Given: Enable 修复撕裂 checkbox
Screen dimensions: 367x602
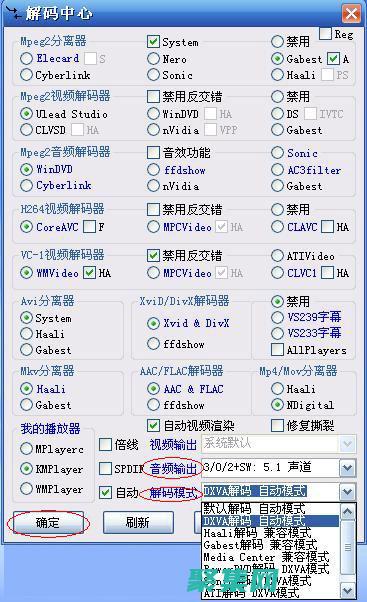Looking at the screenshot, I should point(277,425).
